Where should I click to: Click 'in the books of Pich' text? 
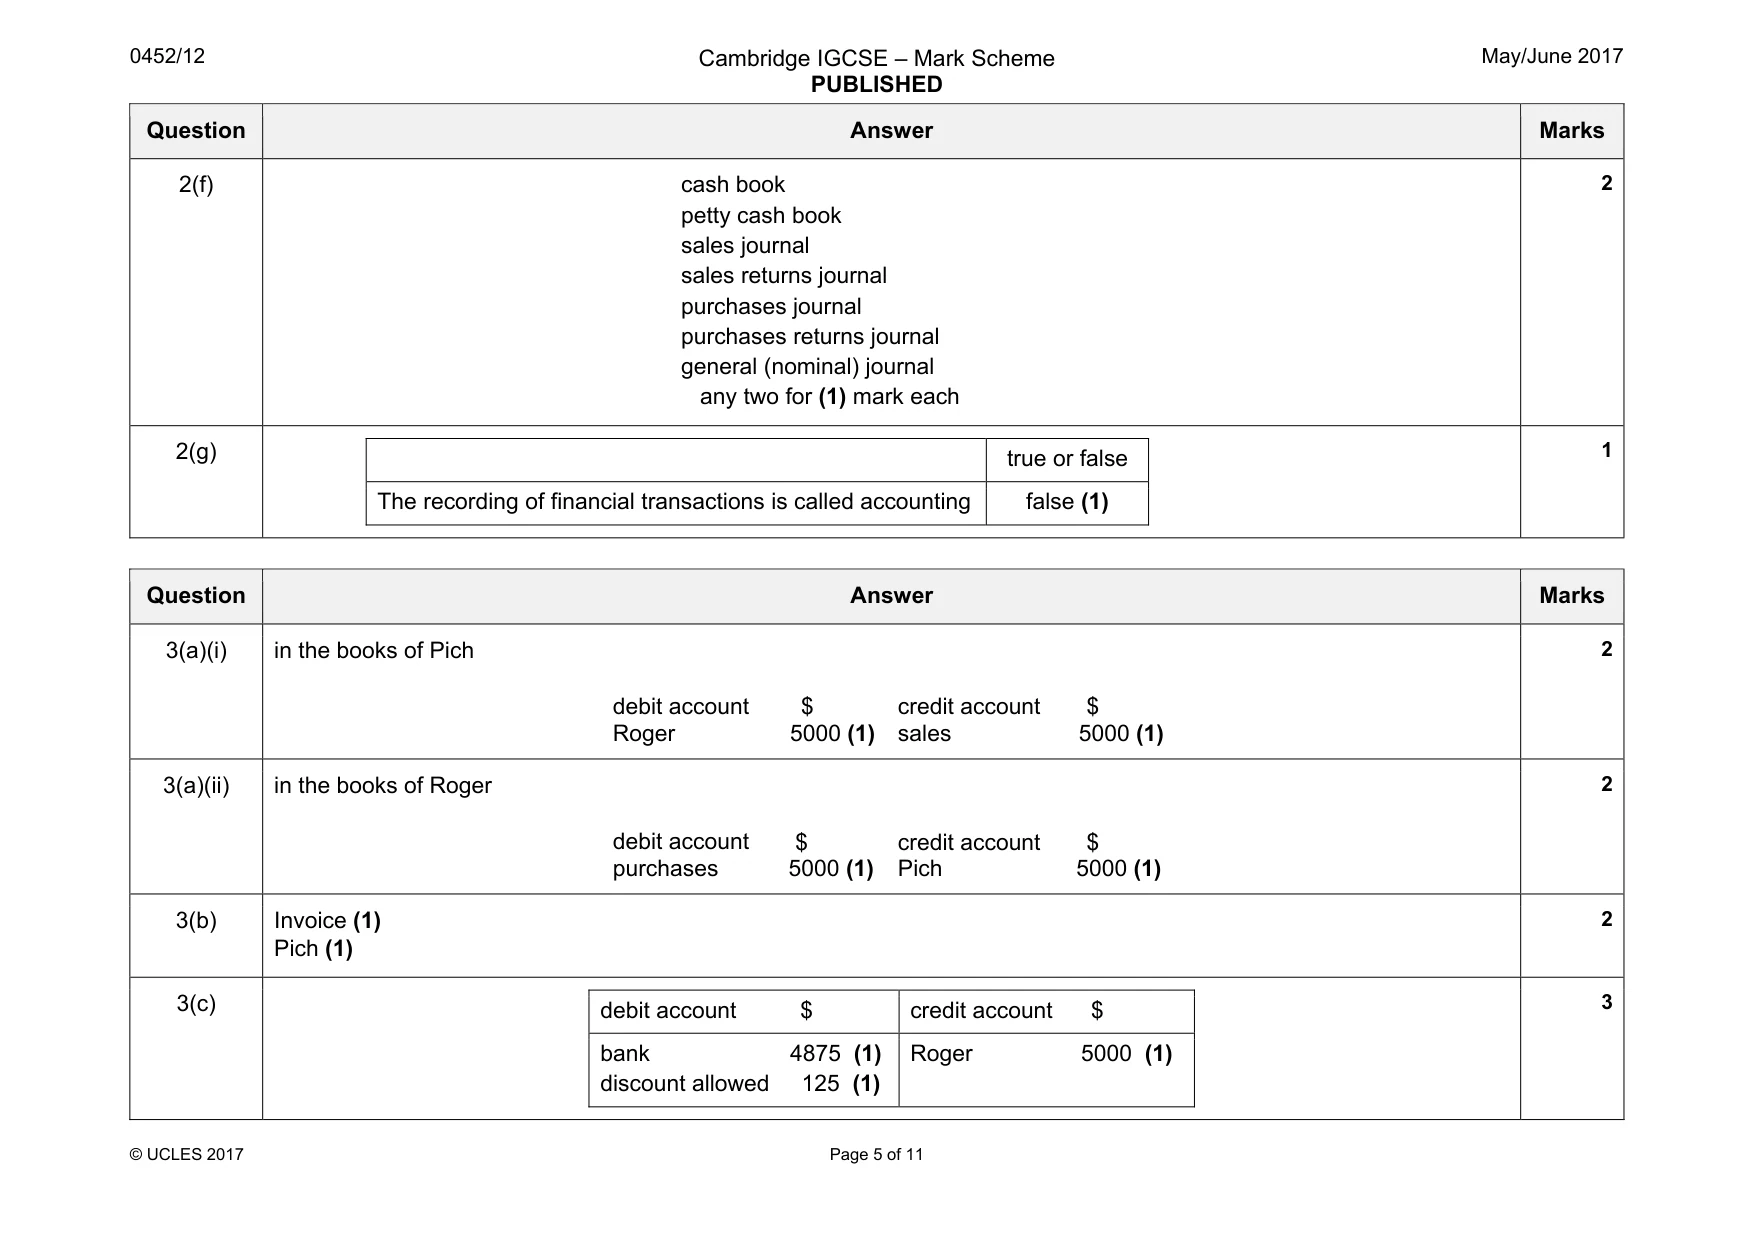point(374,651)
